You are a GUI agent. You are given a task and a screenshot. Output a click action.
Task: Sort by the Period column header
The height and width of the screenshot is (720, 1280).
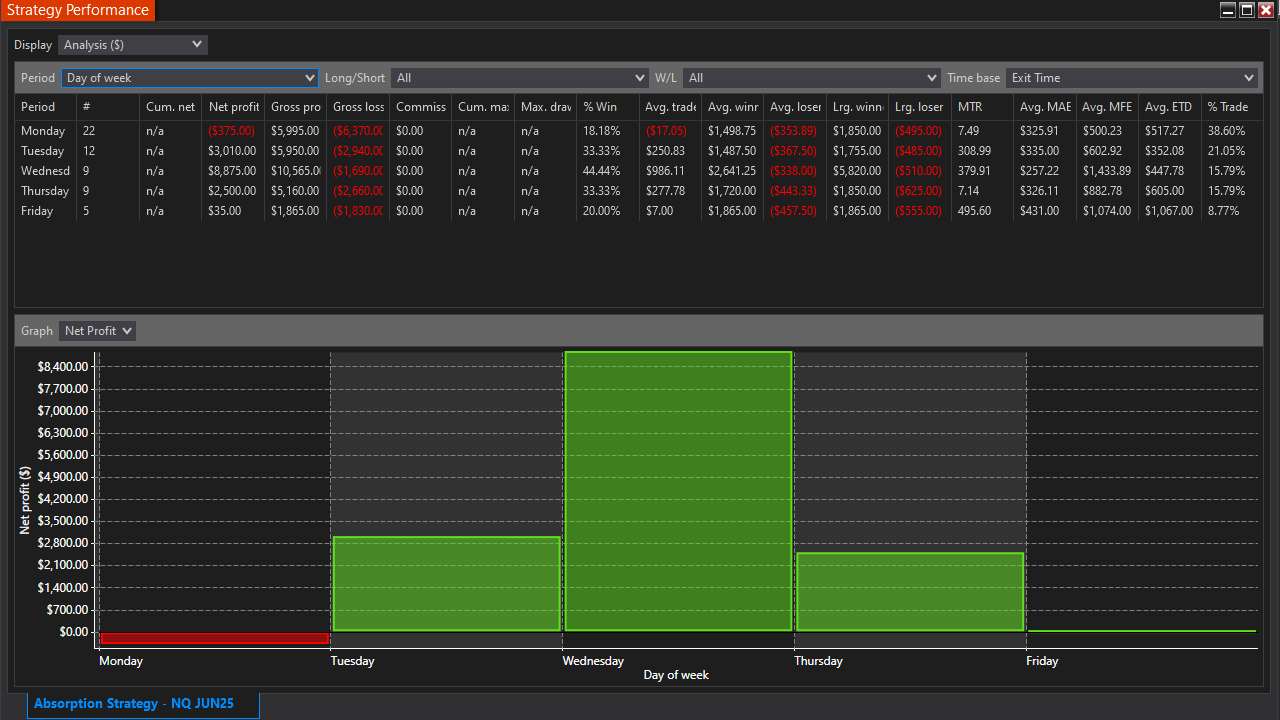tap(45, 107)
